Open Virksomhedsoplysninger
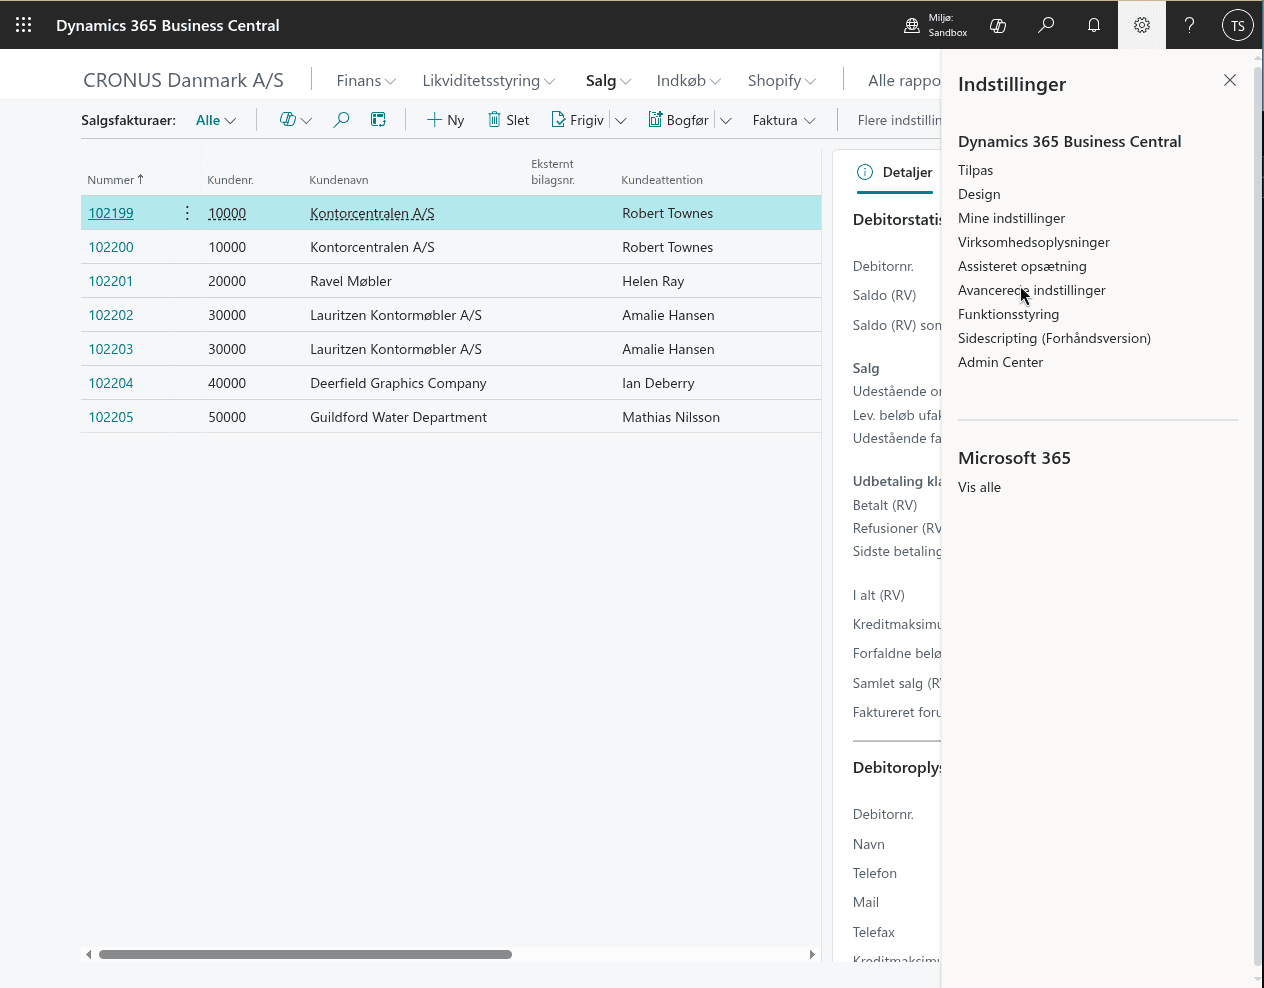This screenshot has width=1264, height=988. click(1034, 242)
